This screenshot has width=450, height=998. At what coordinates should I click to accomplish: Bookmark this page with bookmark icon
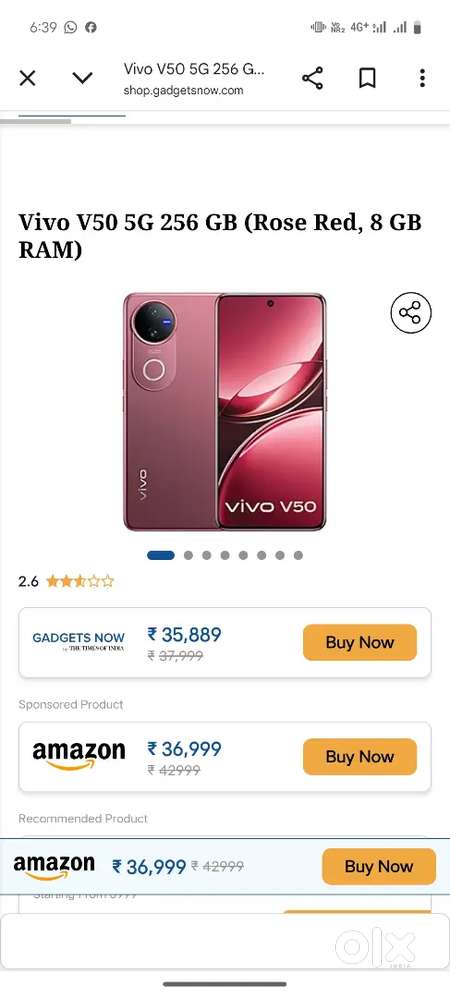tap(367, 78)
